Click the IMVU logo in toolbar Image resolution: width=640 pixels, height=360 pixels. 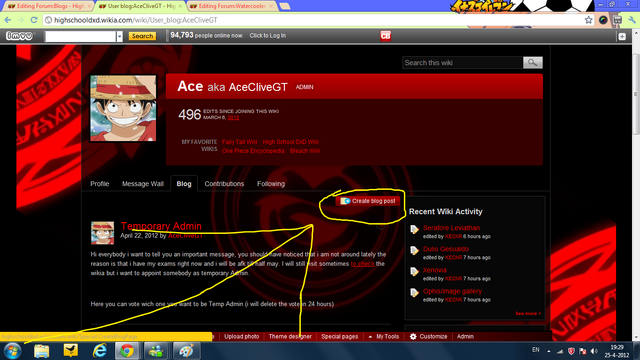pyautogui.click(x=19, y=36)
